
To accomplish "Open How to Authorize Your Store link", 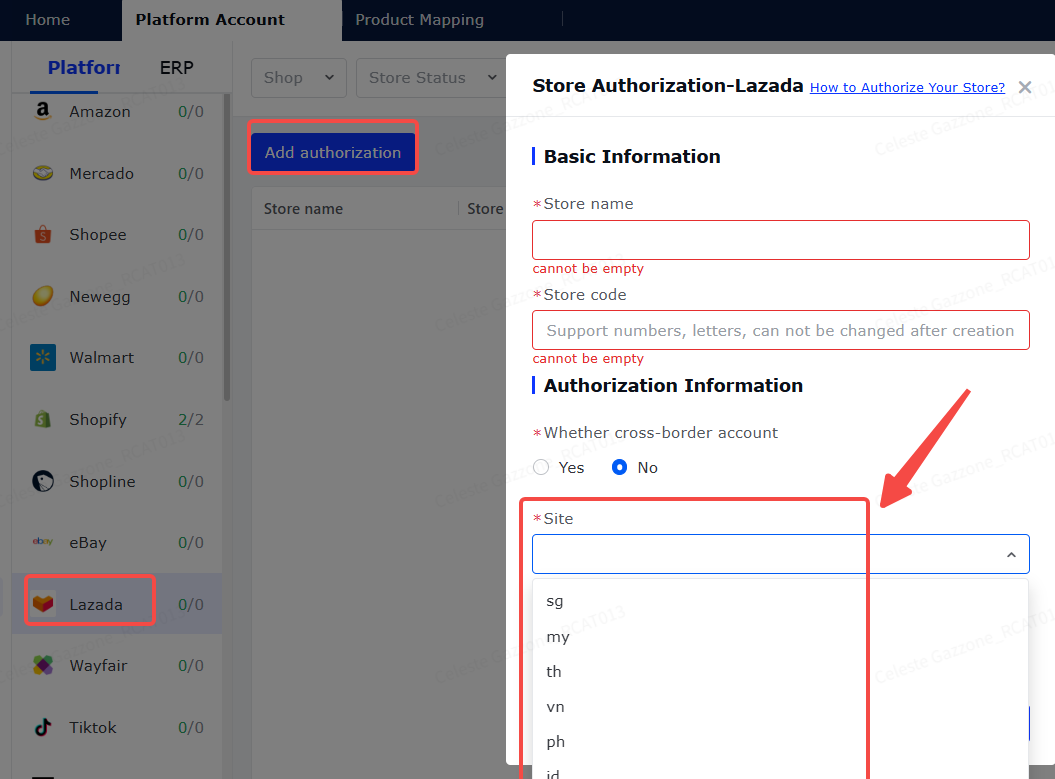I will 907,87.
